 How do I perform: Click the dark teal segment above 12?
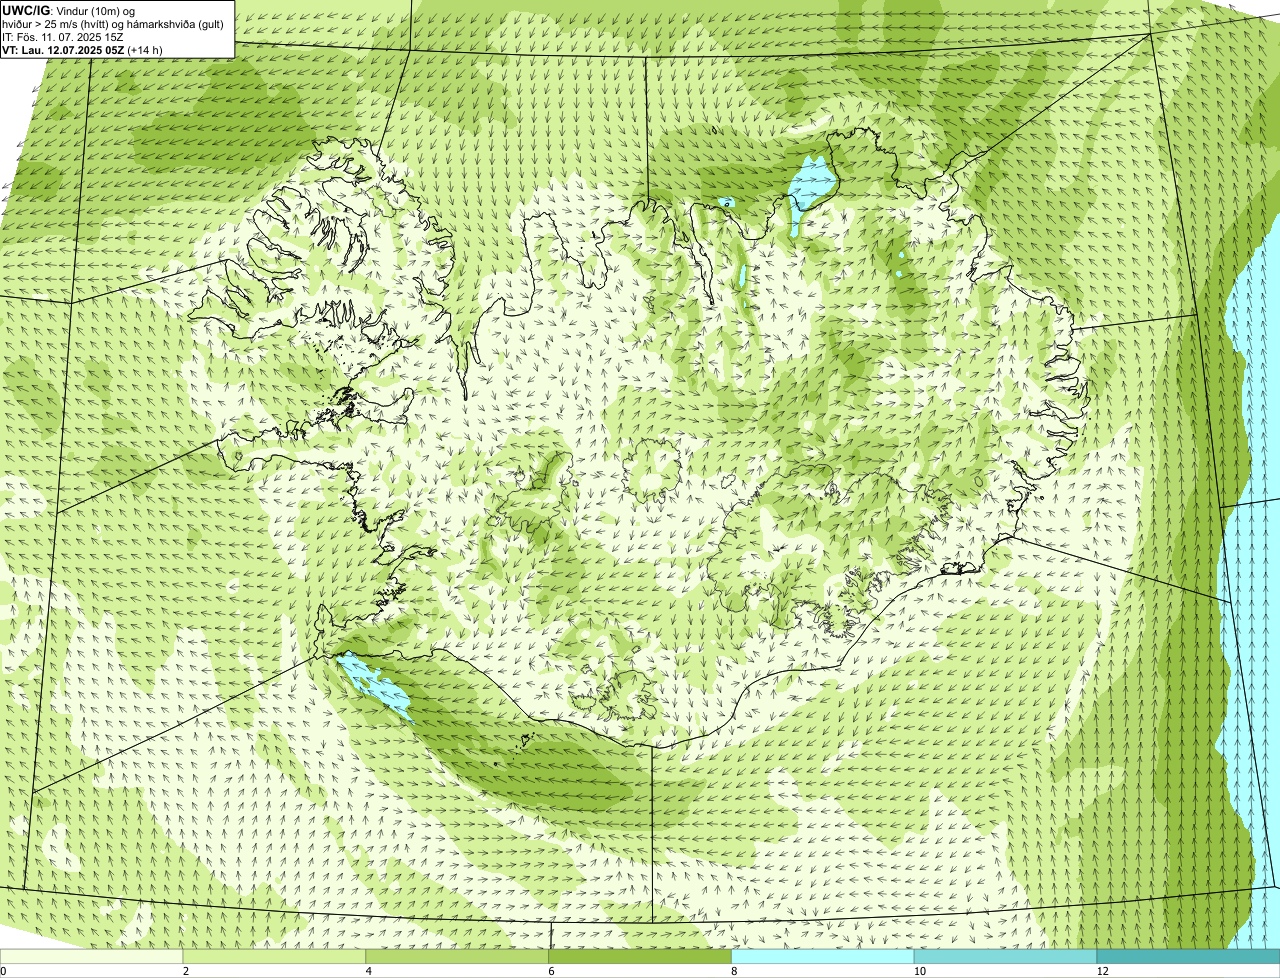click(x=1188, y=957)
